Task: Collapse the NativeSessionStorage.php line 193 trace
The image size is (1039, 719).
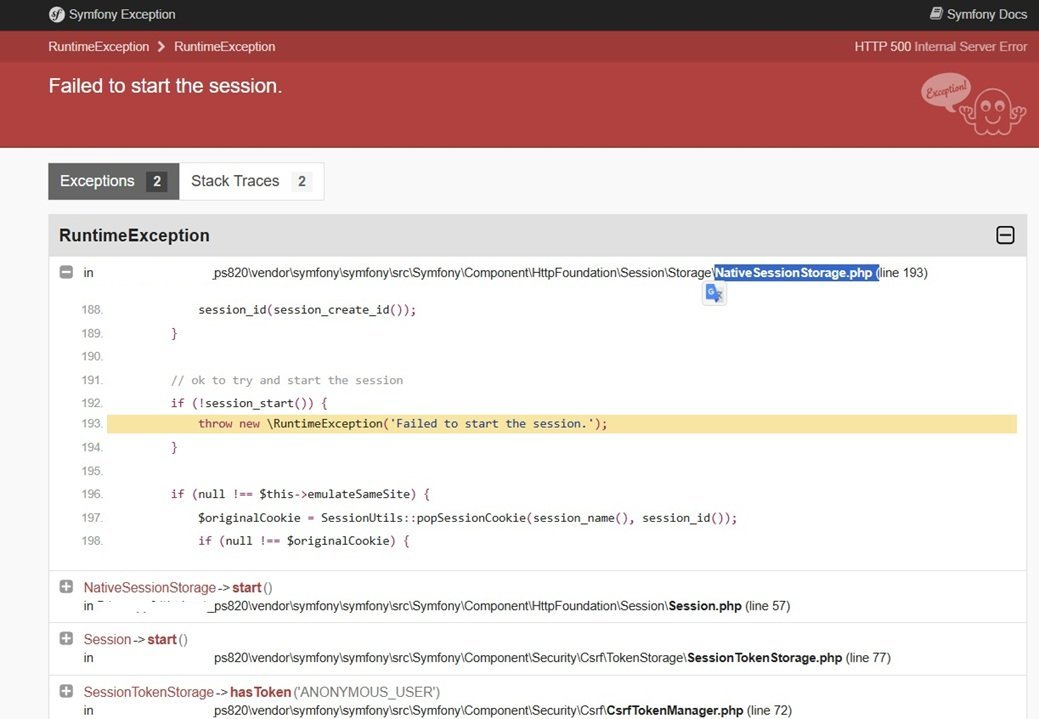Action: [x=66, y=272]
